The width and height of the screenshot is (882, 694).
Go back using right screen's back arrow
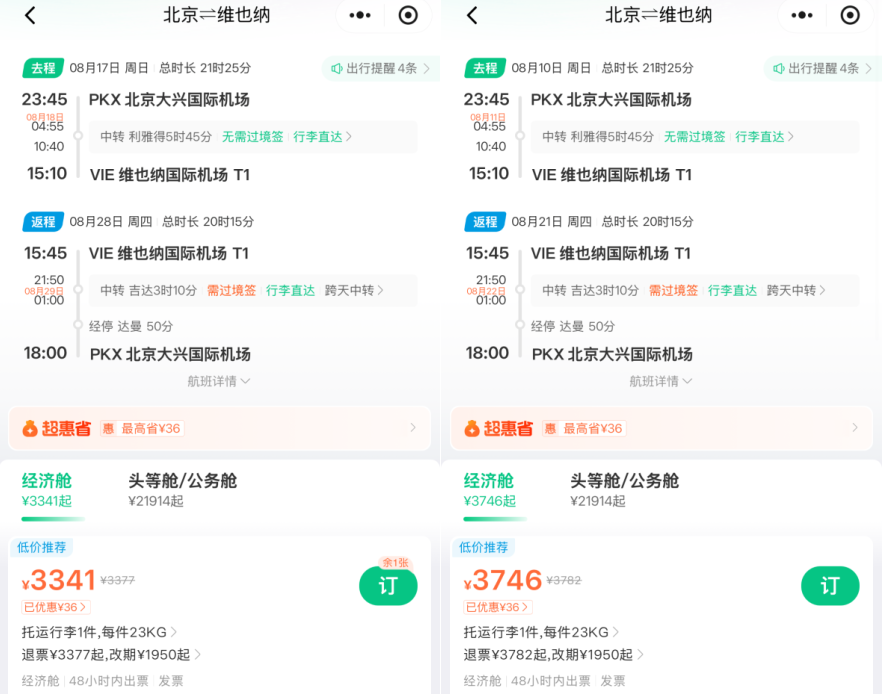[x=472, y=15]
